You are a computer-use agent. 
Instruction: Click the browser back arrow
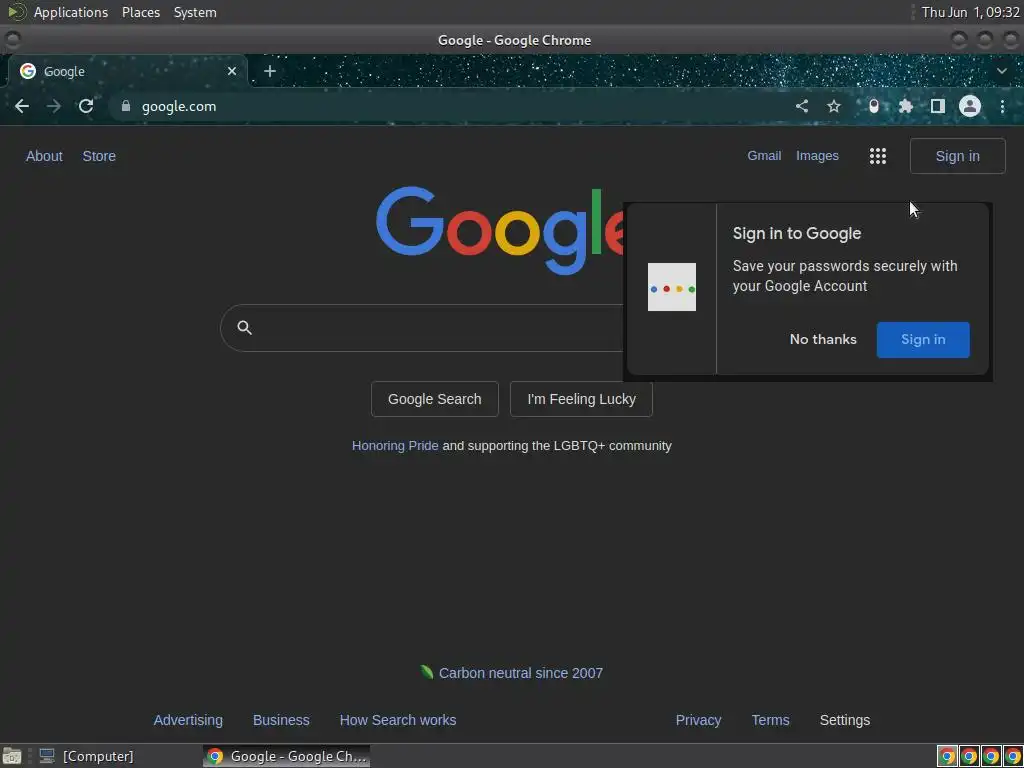coord(22,106)
